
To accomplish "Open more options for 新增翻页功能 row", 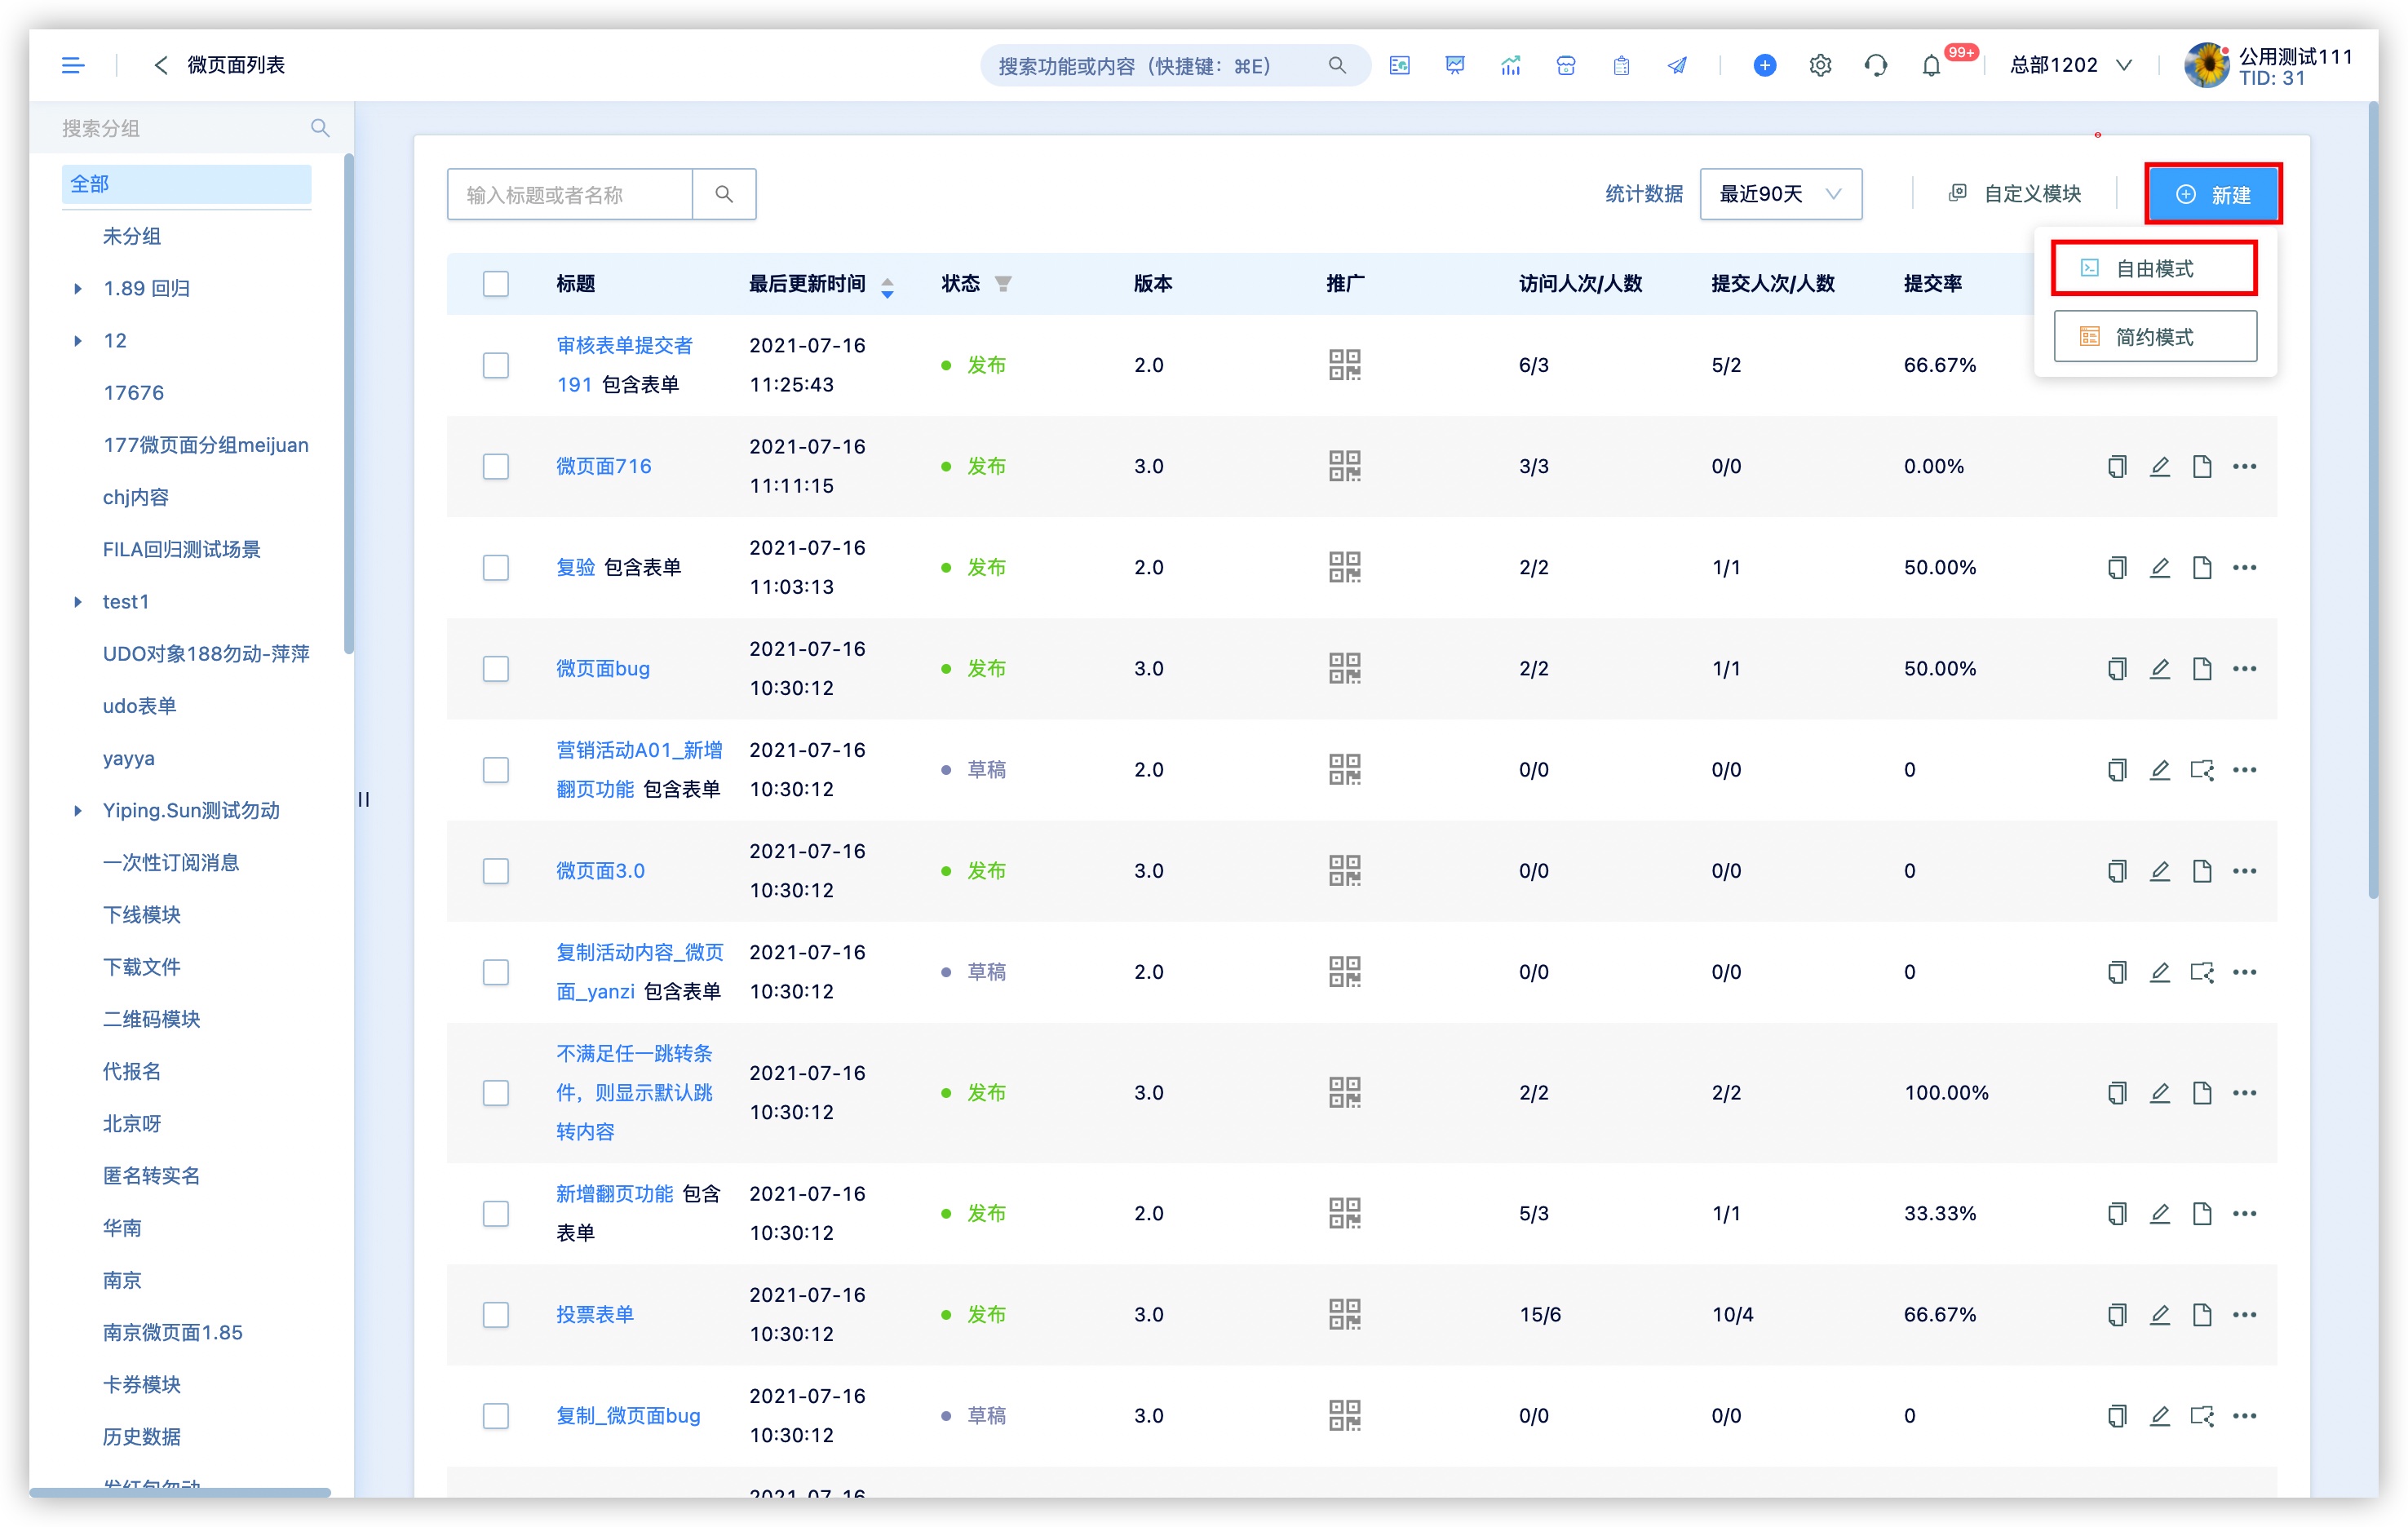I will [x=2244, y=1213].
